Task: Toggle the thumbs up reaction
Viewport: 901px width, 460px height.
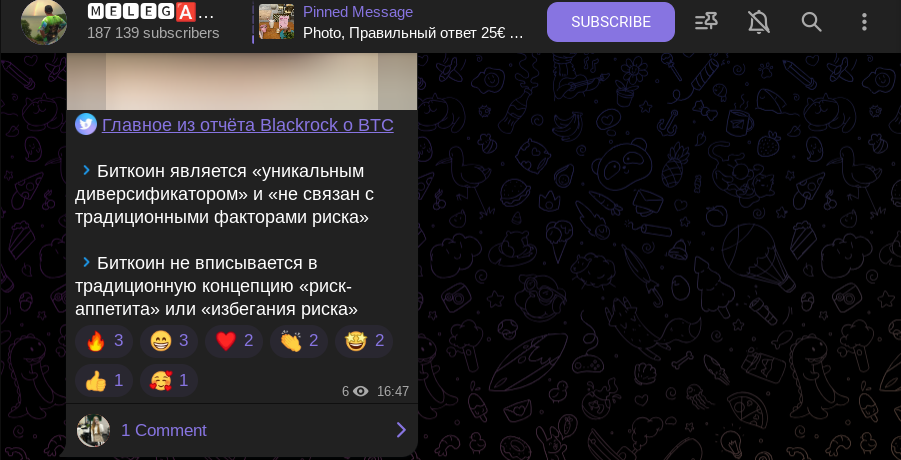Action: pyautogui.click(x=104, y=380)
